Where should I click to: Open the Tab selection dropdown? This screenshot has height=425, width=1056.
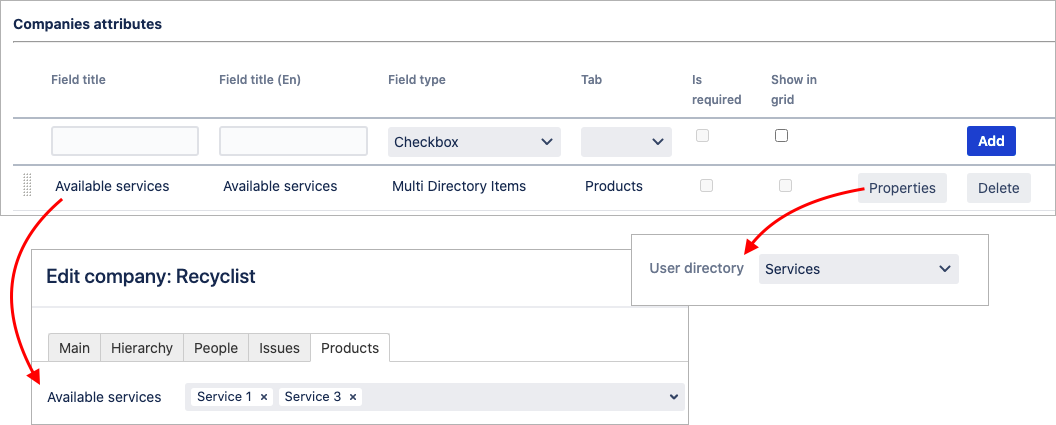(625, 142)
